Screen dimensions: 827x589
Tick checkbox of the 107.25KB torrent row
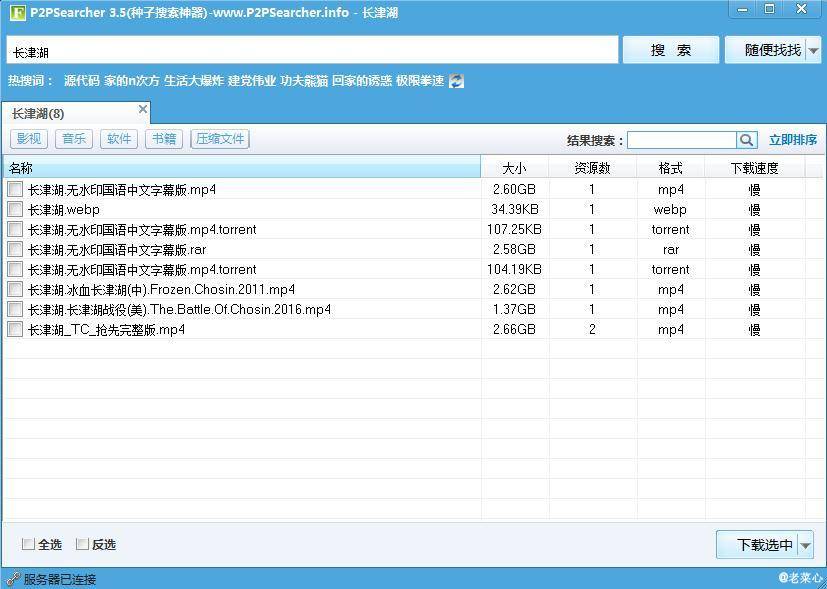[x=15, y=229]
